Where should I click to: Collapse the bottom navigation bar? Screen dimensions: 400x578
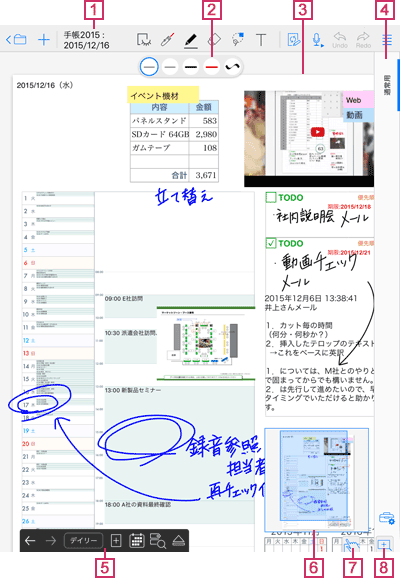pos(178,540)
